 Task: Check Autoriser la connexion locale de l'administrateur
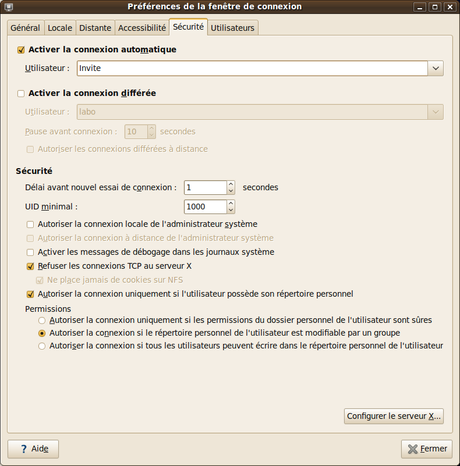[x=30, y=224]
